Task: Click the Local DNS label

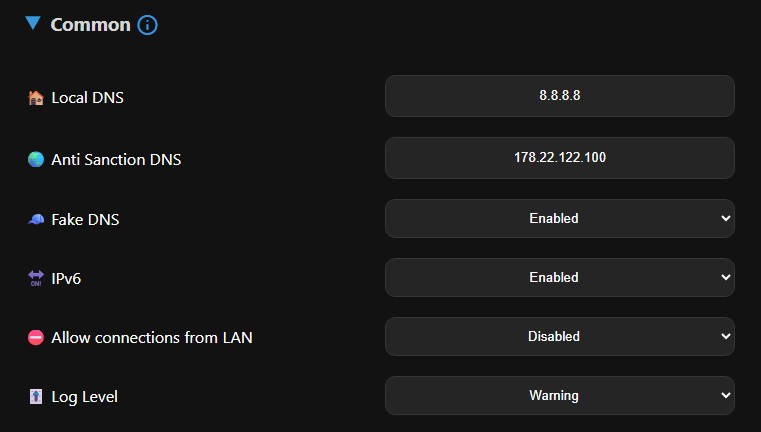Action: click(x=87, y=98)
